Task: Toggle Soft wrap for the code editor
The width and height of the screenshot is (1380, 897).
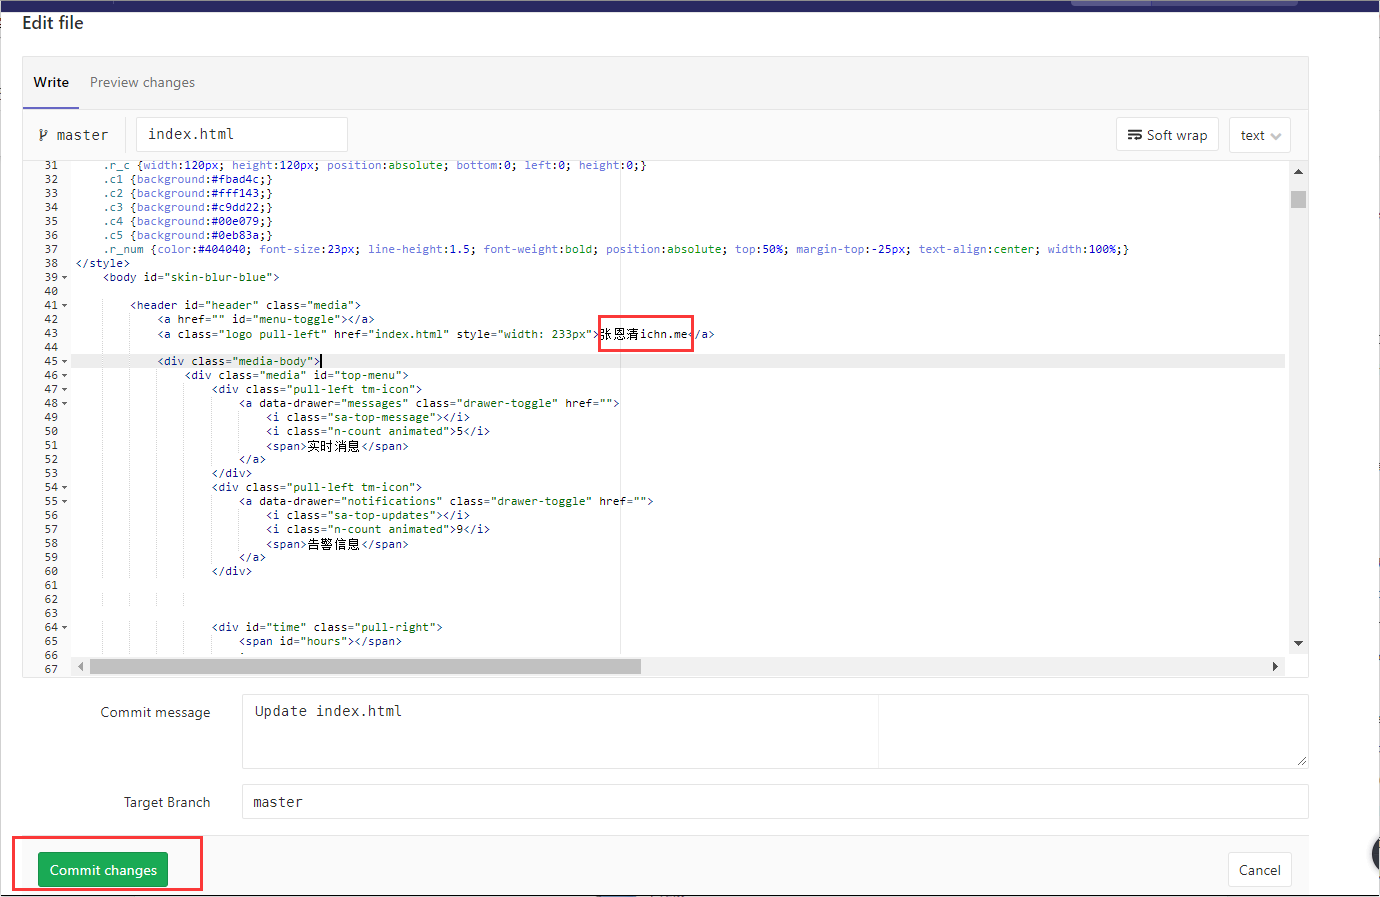Action: pos(1167,134)
